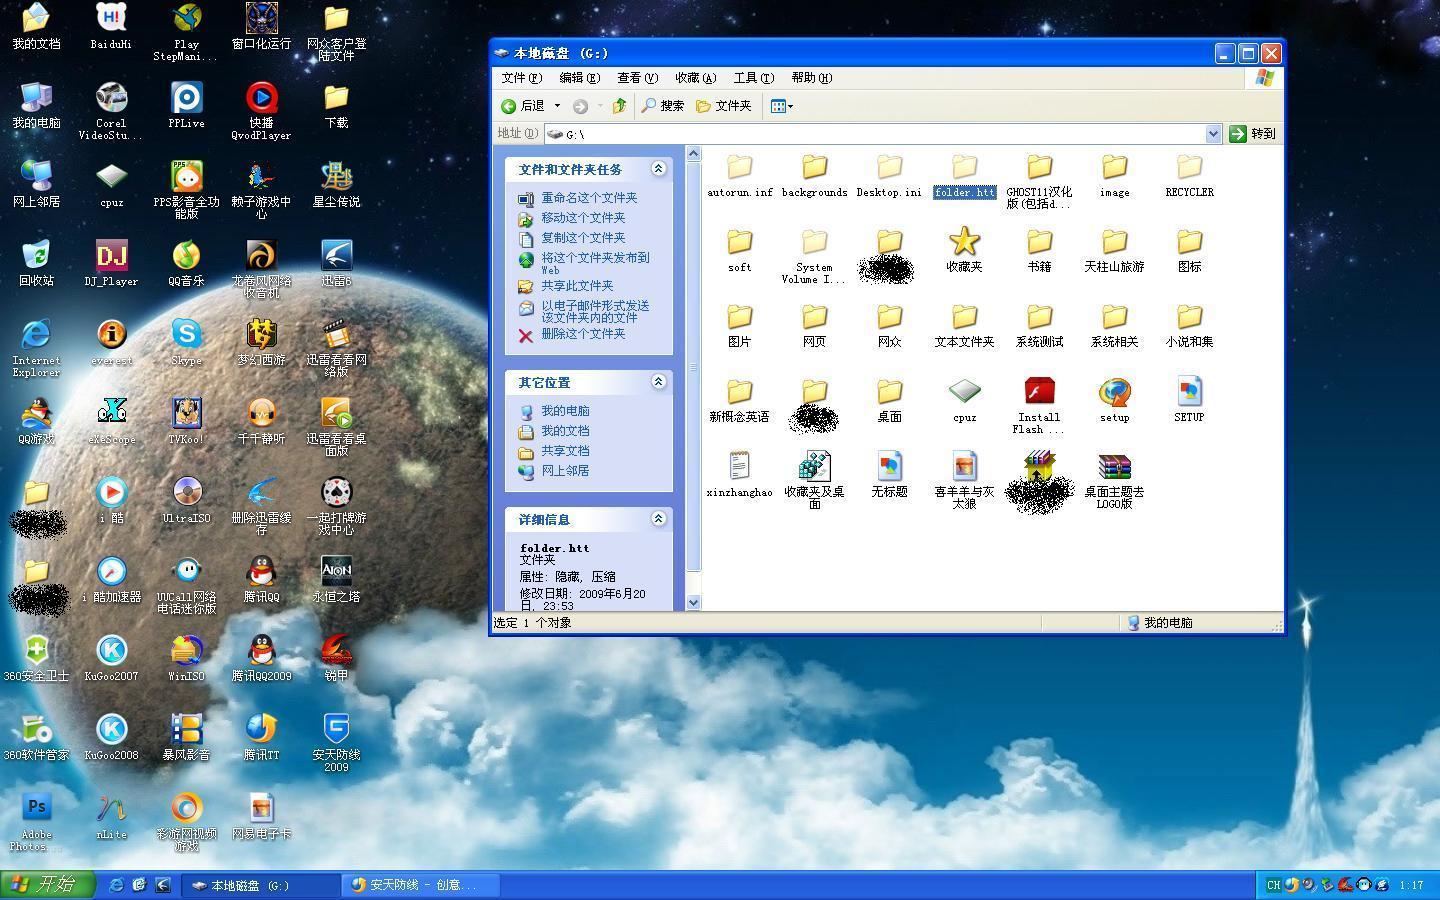Open 喜羊羊与灰太狼 file
Screen dimensions: 1440x900
click(964, 480)
